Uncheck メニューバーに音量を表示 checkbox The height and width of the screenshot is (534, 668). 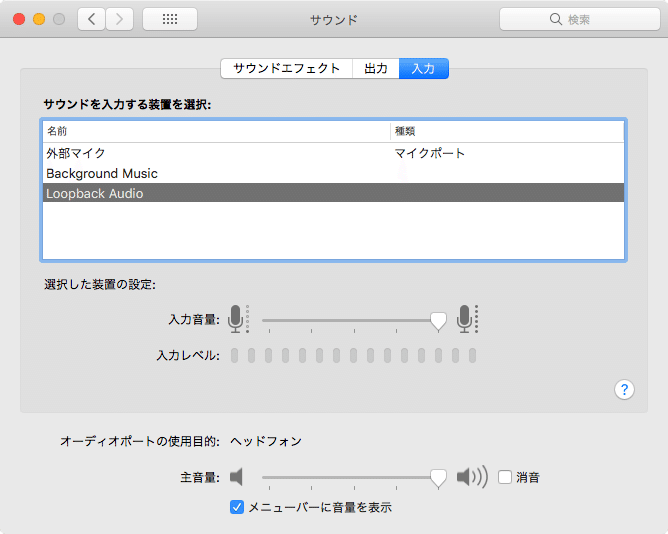237,507
